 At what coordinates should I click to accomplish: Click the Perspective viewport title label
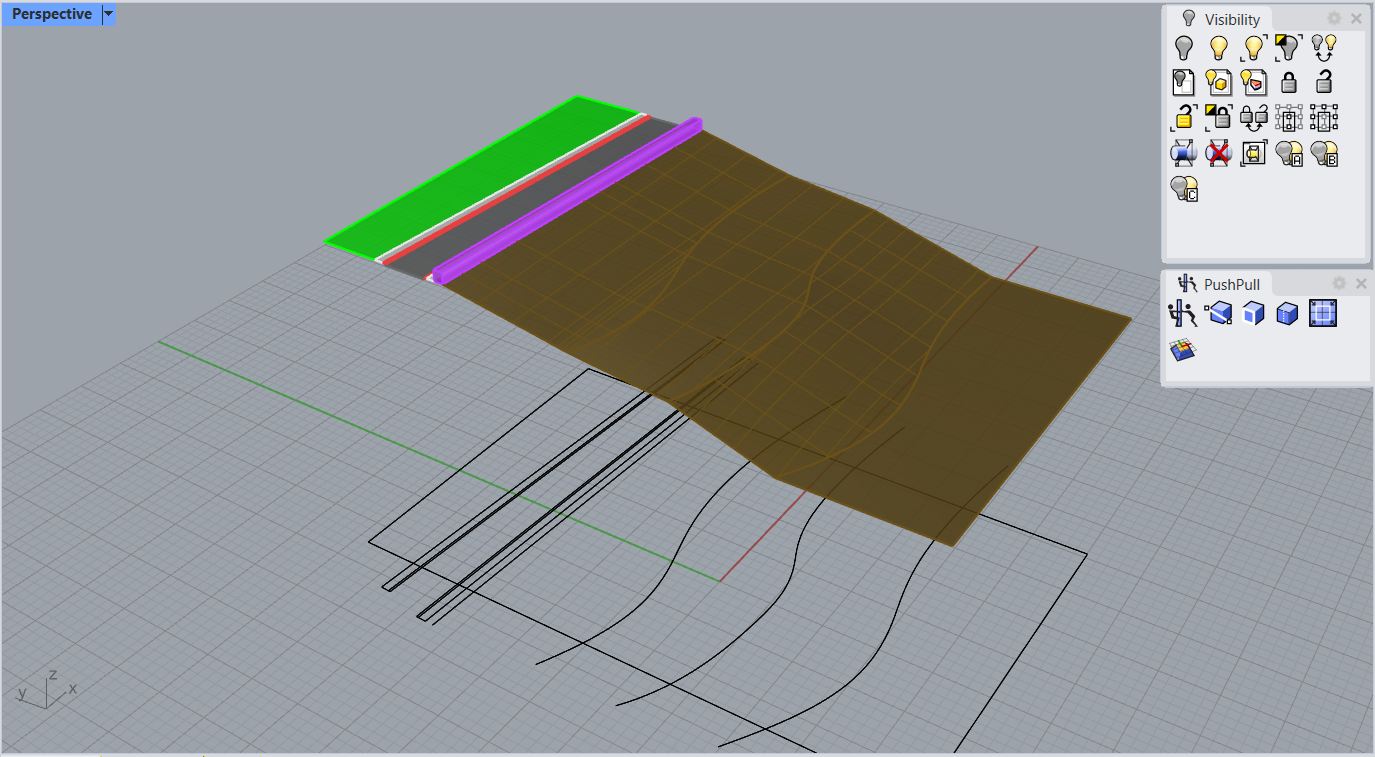[51, 14]
